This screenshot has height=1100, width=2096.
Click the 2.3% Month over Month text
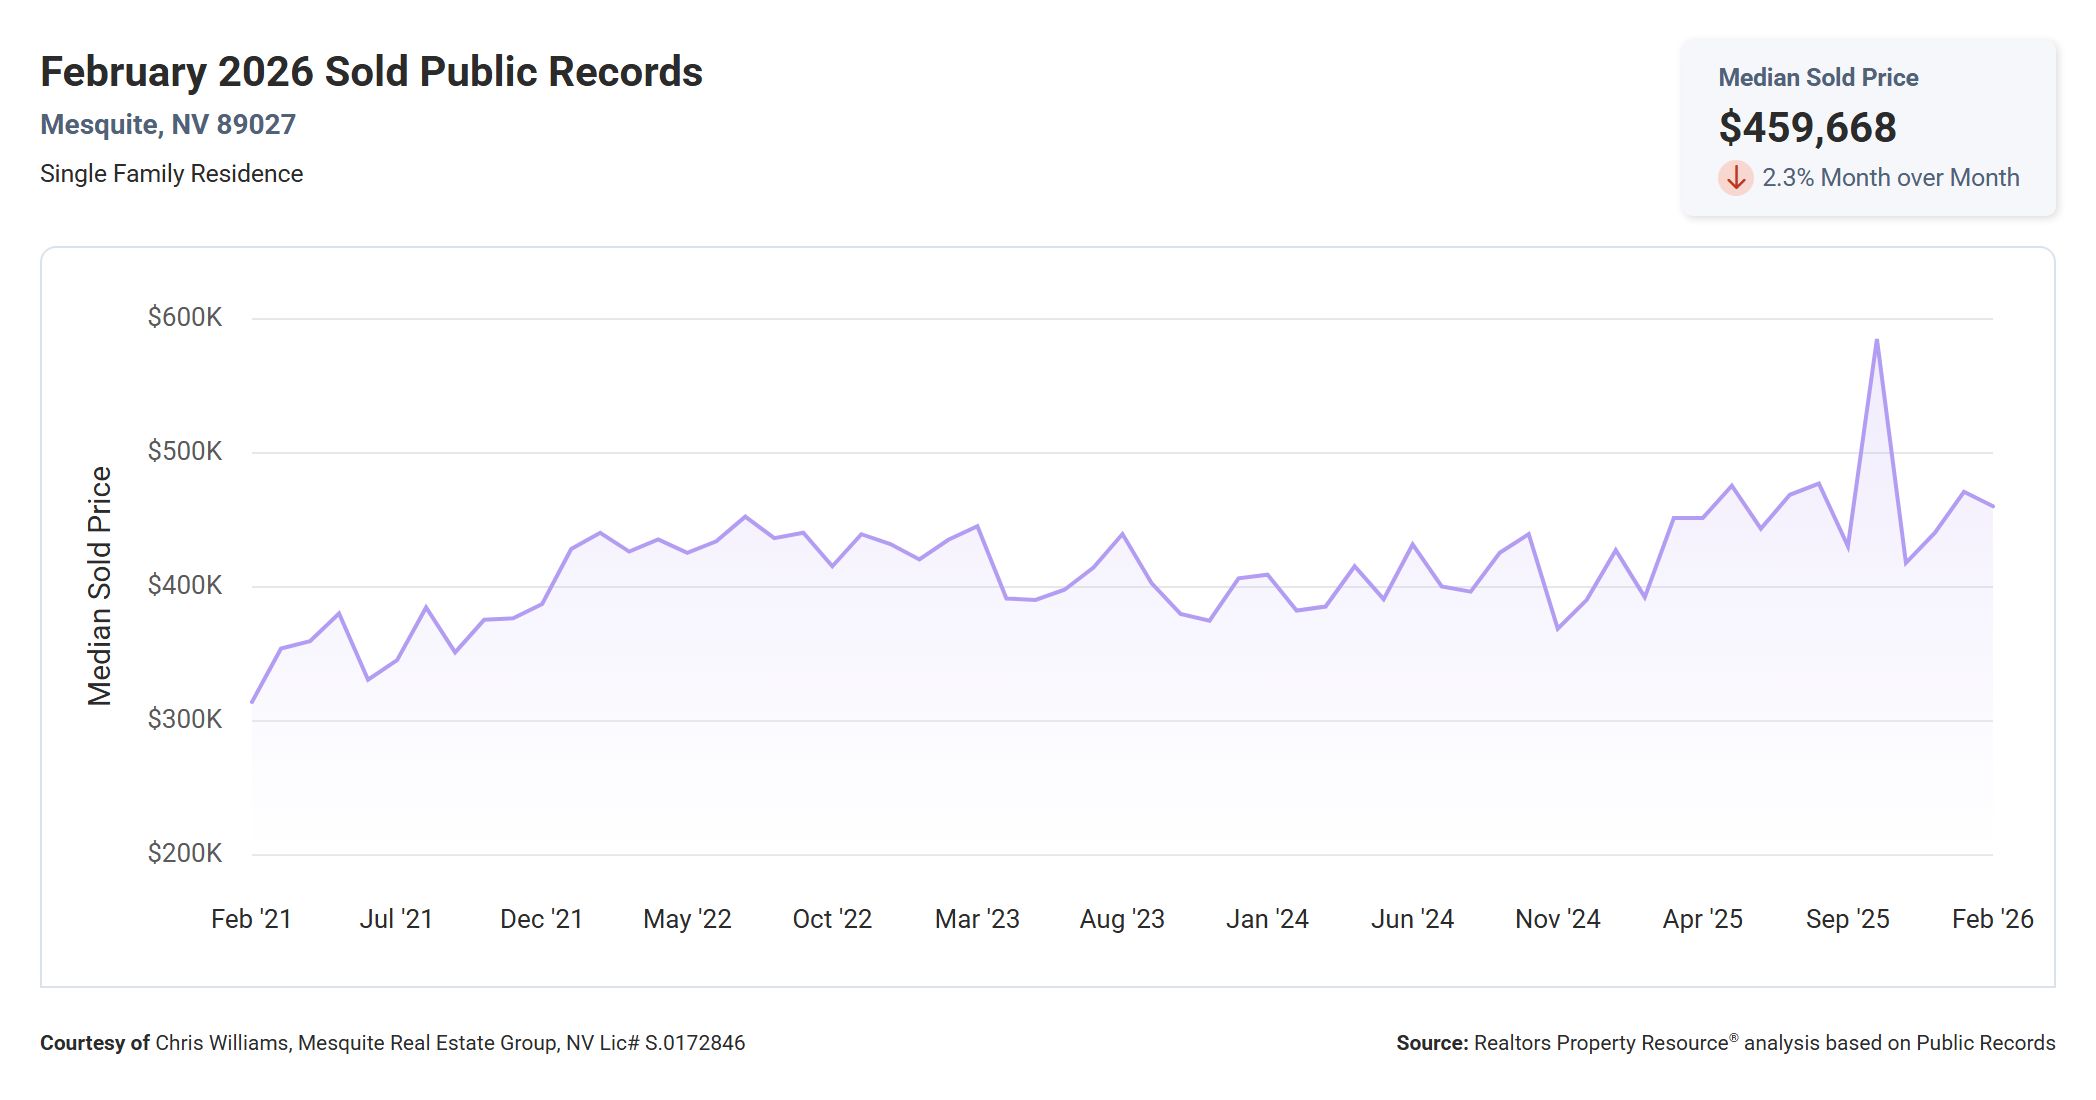coord(1890,178)
